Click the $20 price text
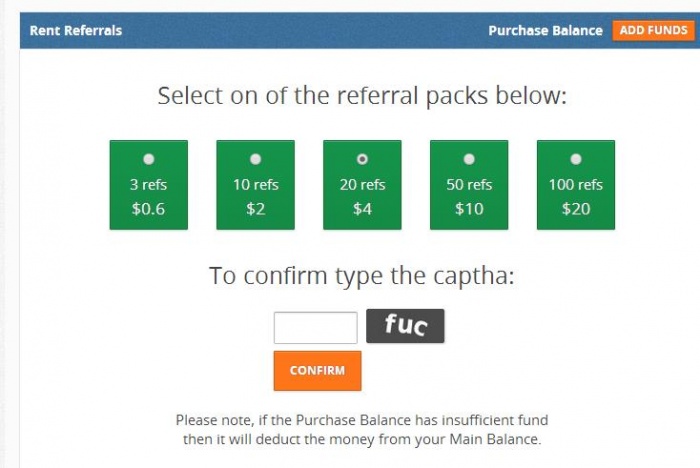Image resolution: width=700 pixels, height=468 pixels. (x=575, y=209)
